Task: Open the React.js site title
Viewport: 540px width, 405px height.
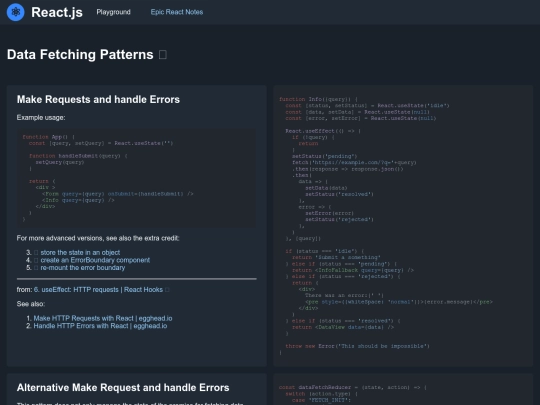Action: [57, 12]
